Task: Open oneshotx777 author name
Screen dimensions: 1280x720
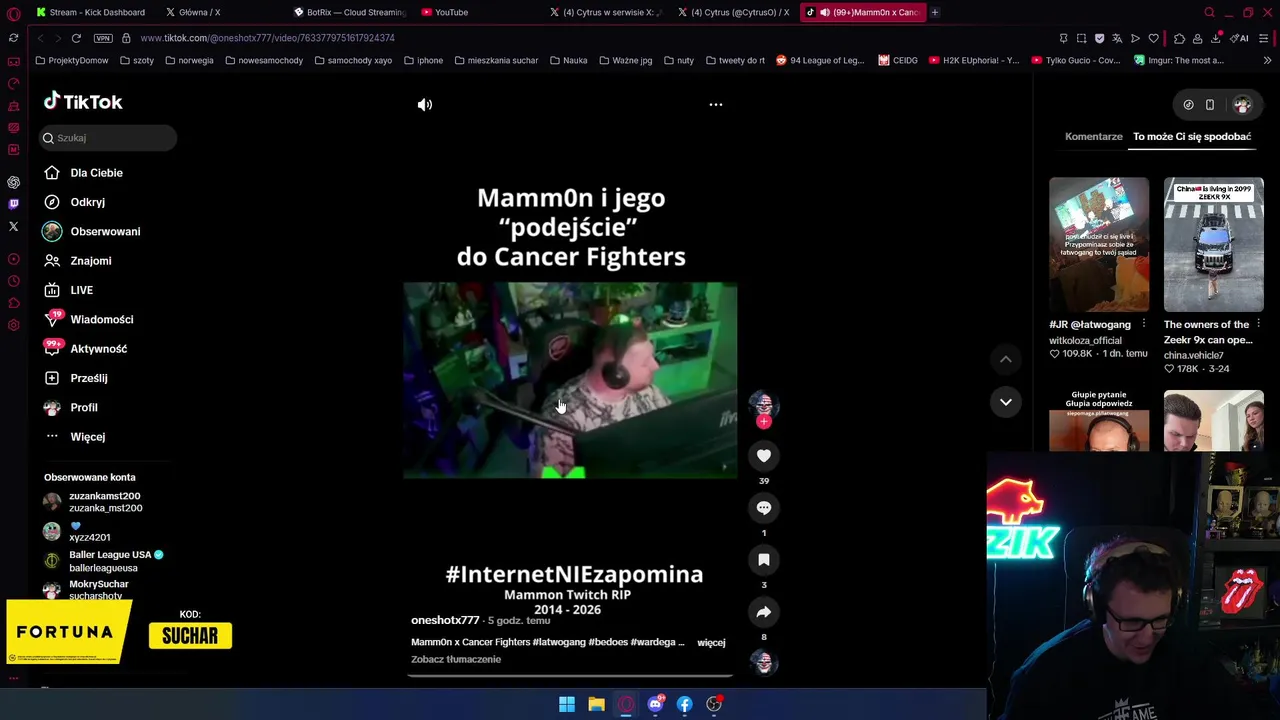Action: [x=445, y=620]
